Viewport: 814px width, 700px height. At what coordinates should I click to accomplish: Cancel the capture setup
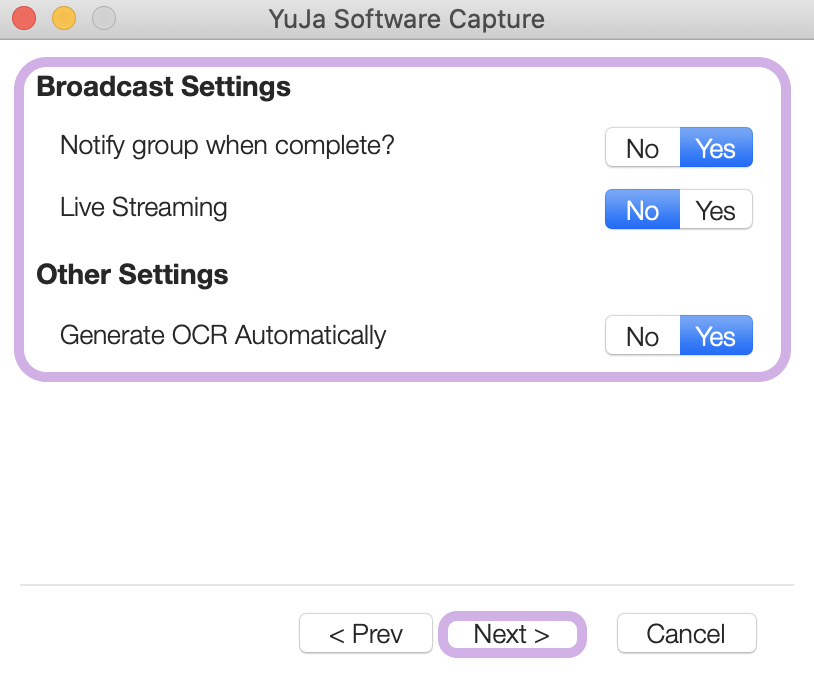tap(686, 634)
